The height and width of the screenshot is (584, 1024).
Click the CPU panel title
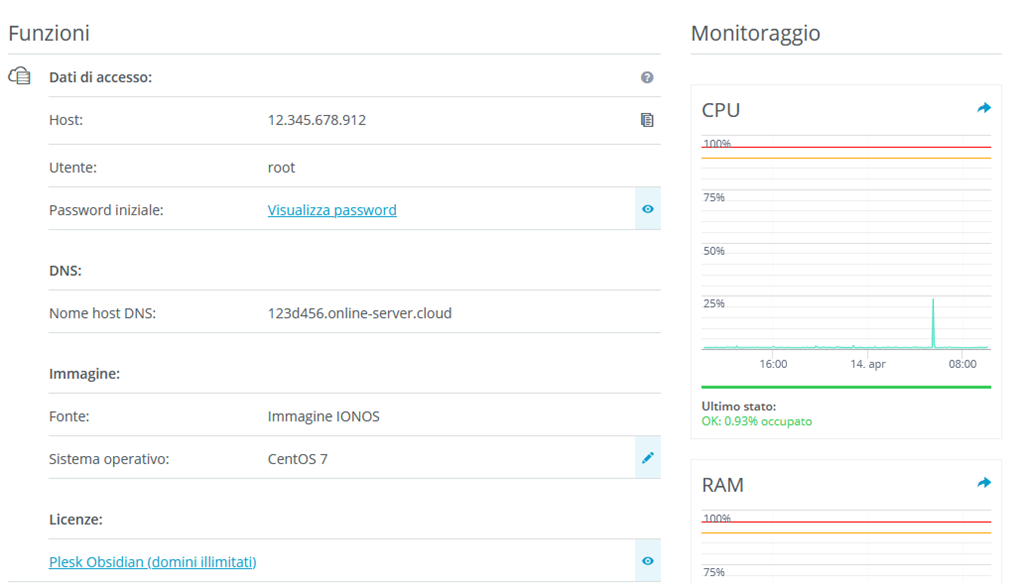(x=721, y=110)
